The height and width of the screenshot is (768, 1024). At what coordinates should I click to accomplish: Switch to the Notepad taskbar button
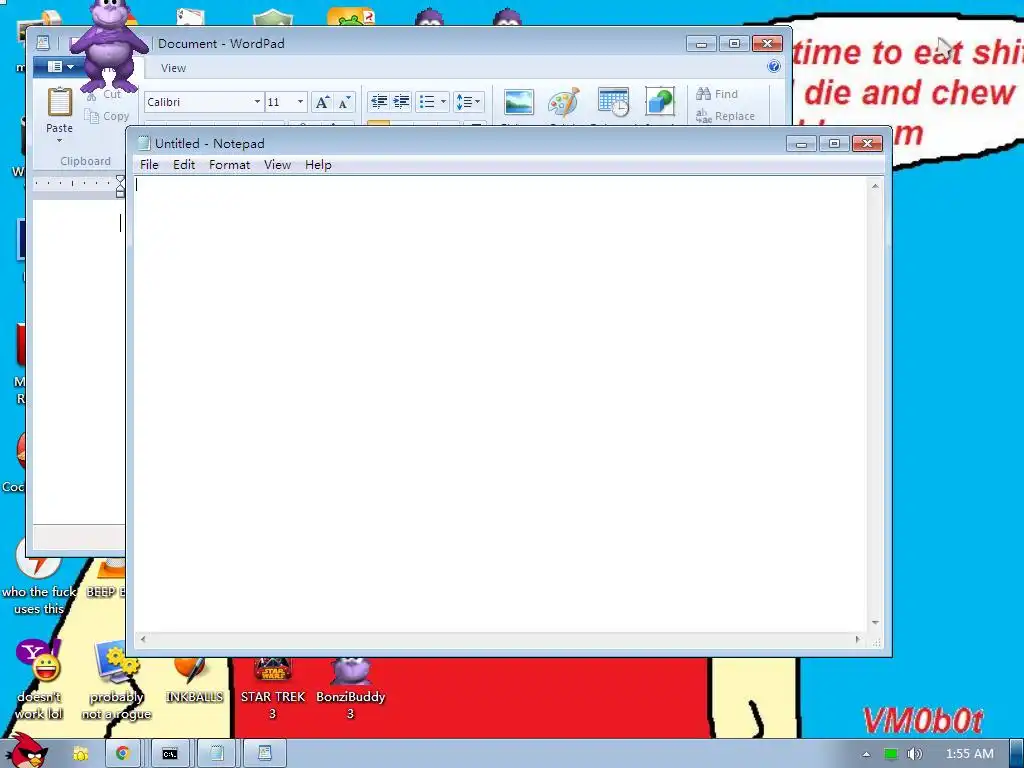tap(217, 754)
